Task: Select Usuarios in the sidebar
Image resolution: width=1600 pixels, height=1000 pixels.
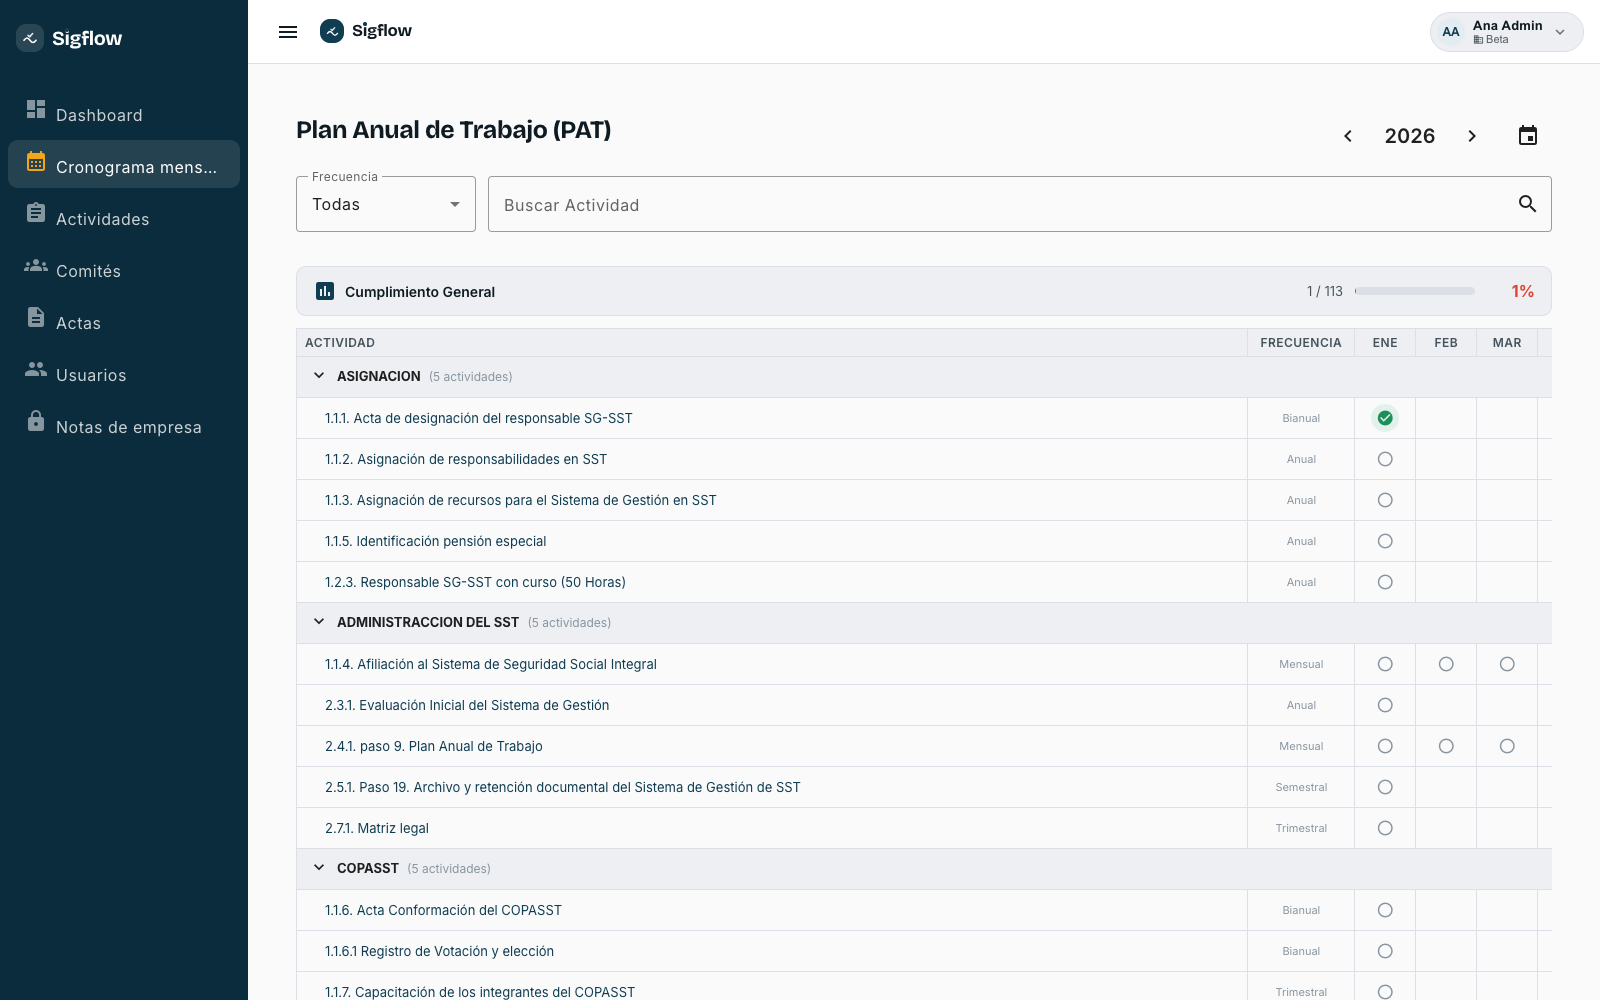Action: click(124, 374)
